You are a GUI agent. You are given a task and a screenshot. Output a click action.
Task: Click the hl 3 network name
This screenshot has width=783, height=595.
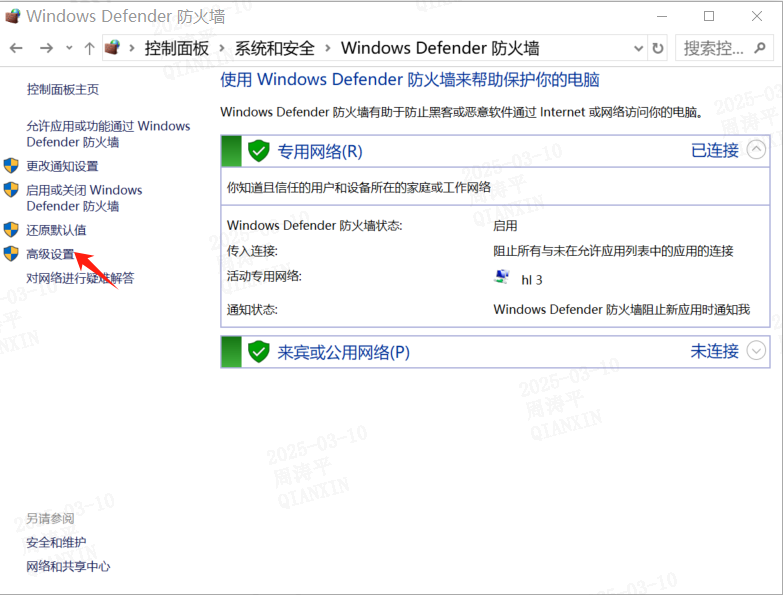[532, 280]
